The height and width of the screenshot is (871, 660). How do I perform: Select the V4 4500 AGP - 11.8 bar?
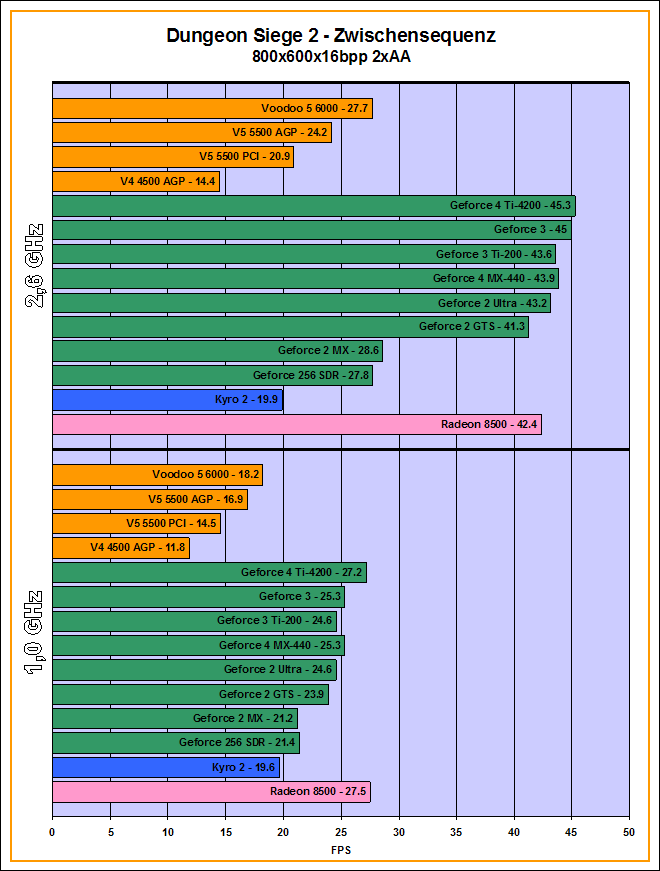pyautogui.click(x=120, y=548)
